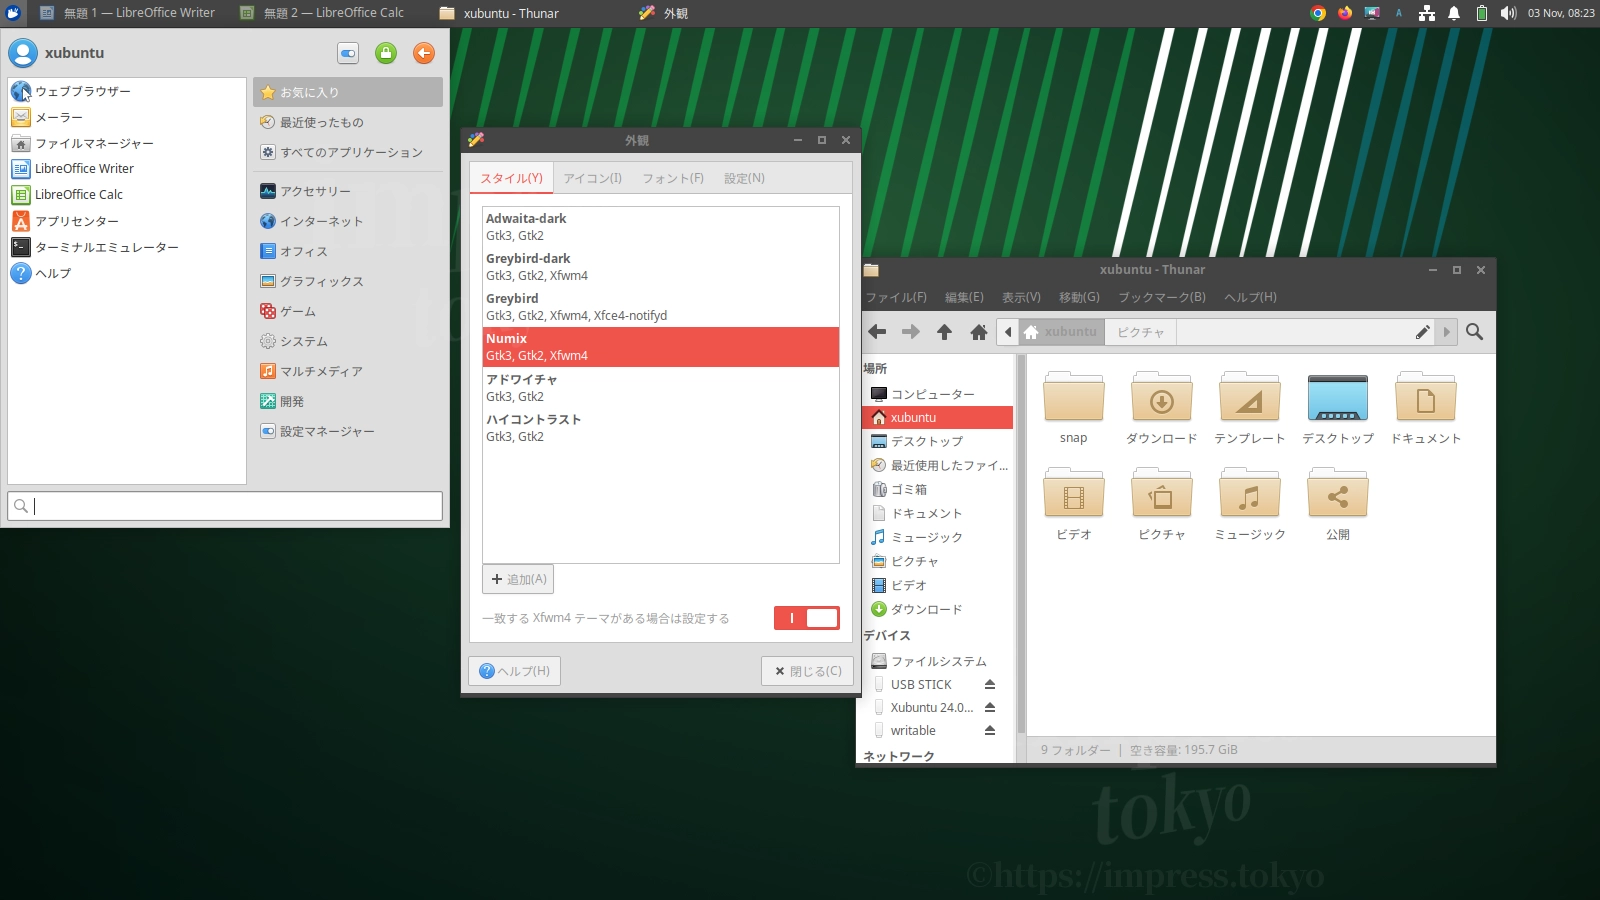Click the Thunar forward arrow icon
Viewport: 1600px width, 900px height.
coord(911,332)
